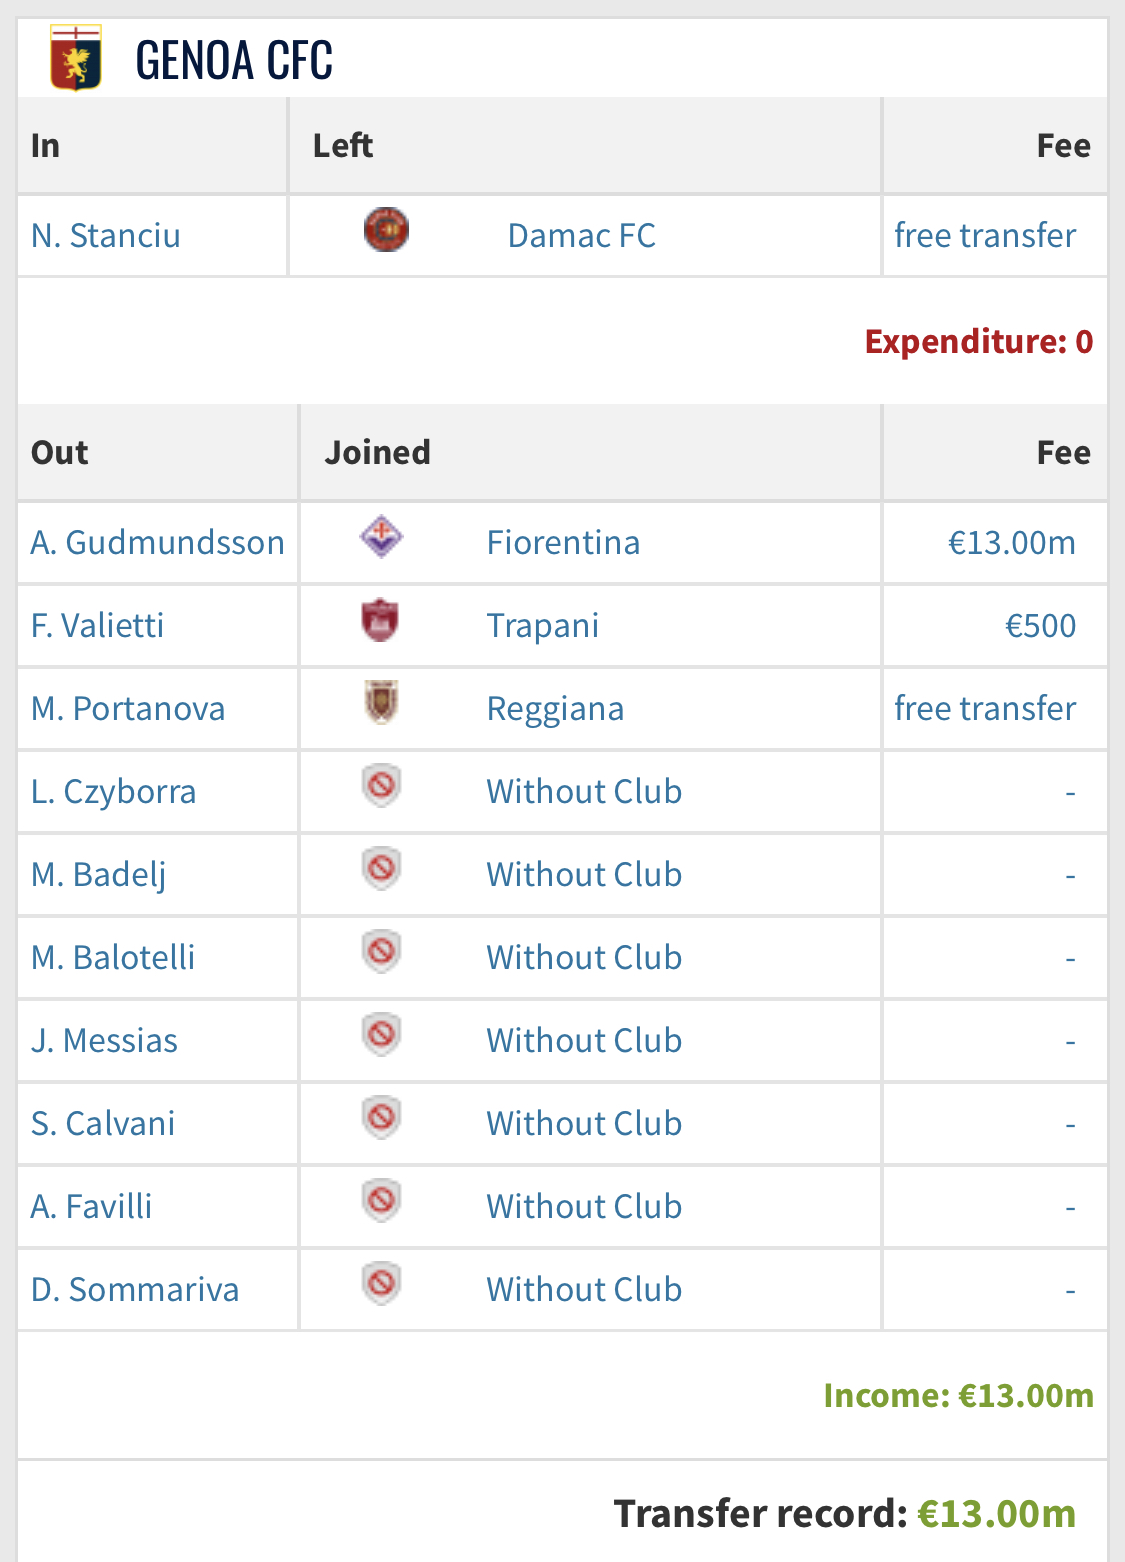Click Without Club next to J. Messias
The width and height of the screenshot is (1125, 1562).
click(x=584, y=1041)
